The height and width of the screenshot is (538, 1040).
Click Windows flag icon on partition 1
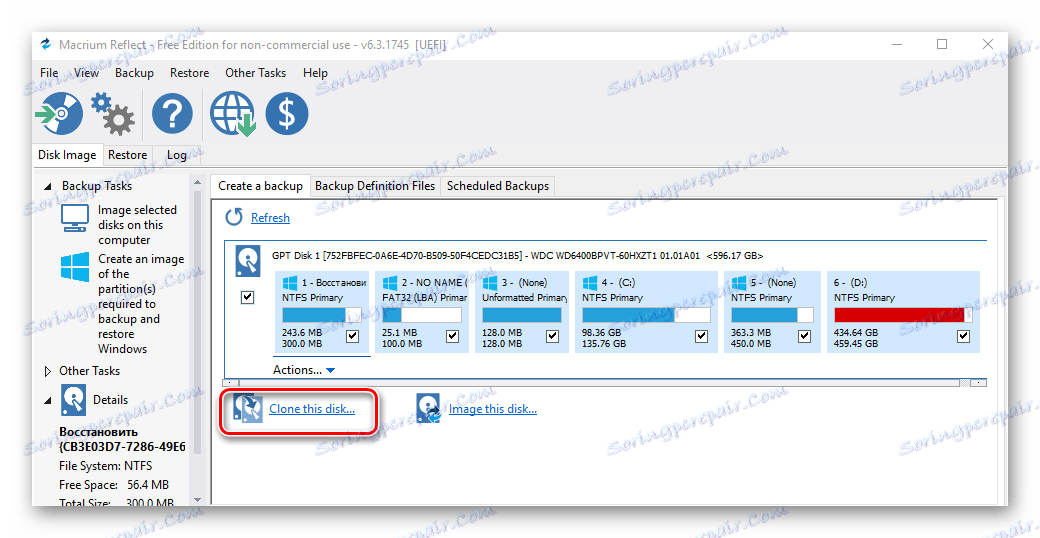pyautogui.click(x=290, y=283)
